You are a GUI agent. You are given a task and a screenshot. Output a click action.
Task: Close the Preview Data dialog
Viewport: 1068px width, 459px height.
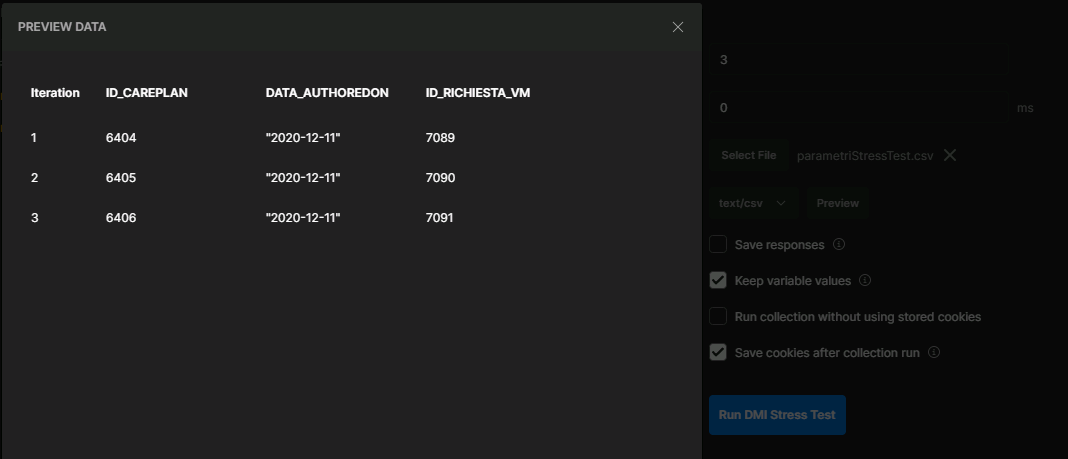coord(678,27)
